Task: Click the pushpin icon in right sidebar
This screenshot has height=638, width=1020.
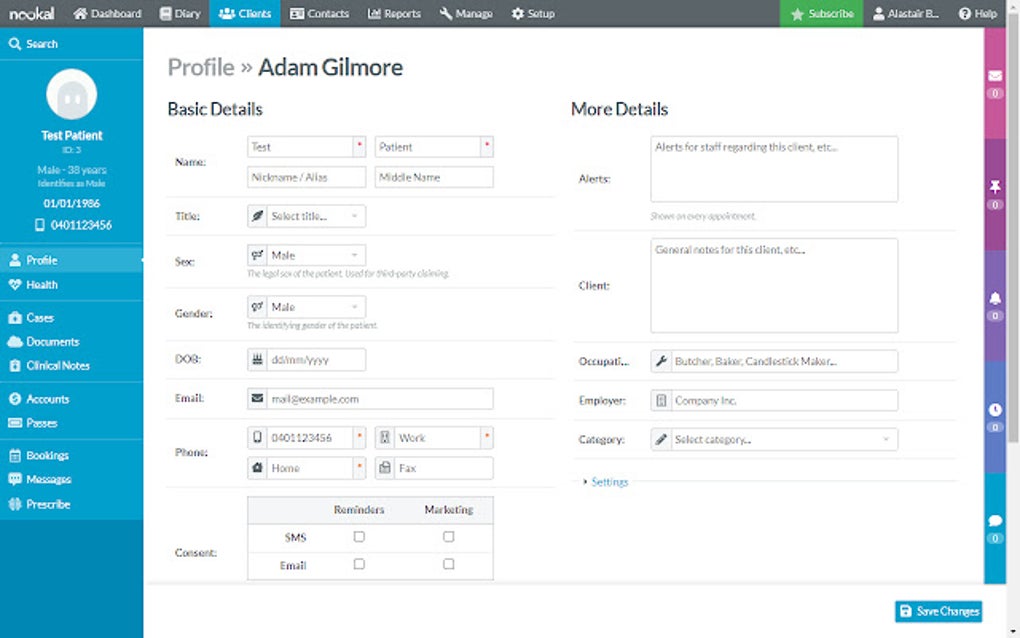Action: tap(995, 187)
